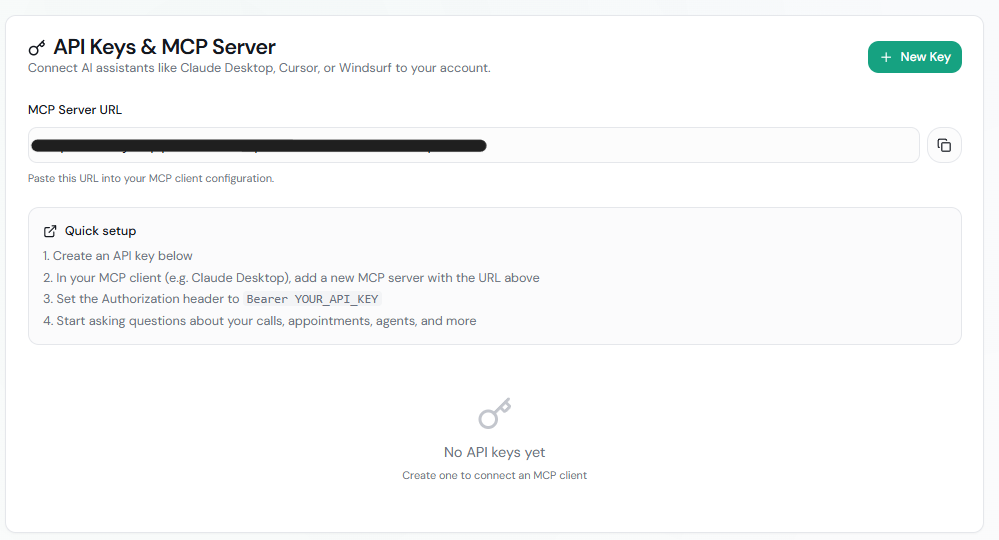Click 'Create one to connect an MCP client'
Viewport: 999px width, 540px height.
494,475
